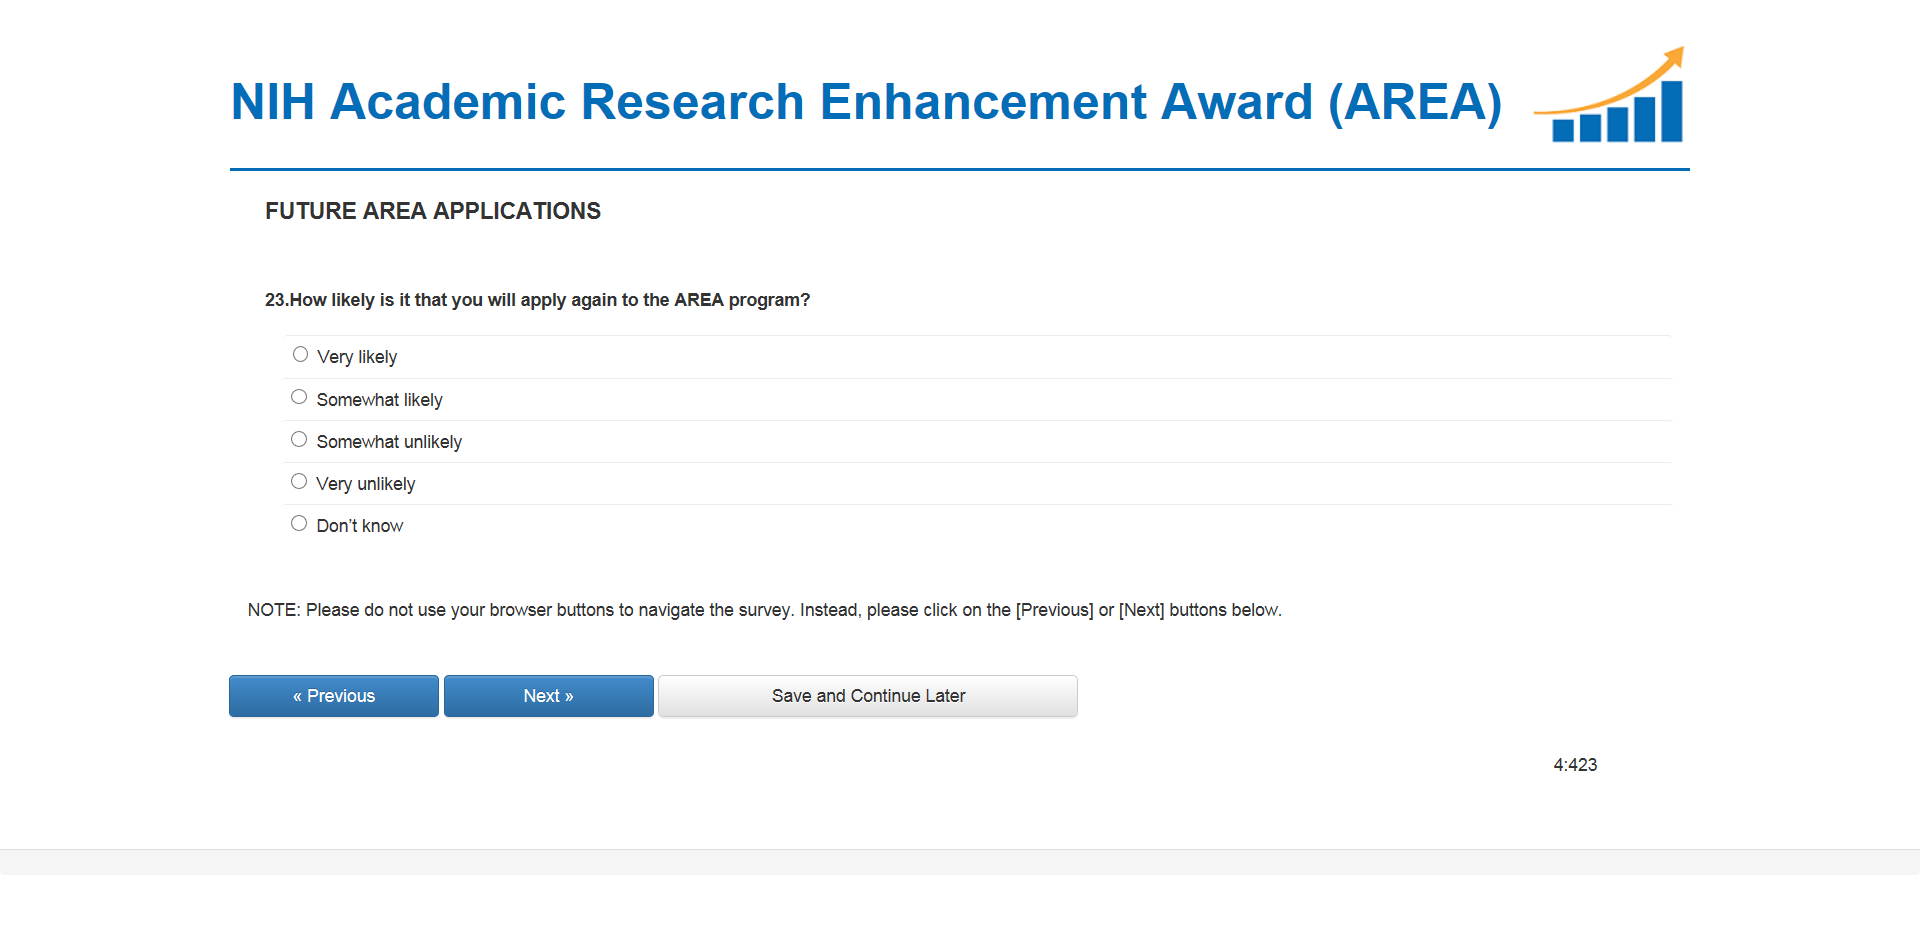Image resolution: width=1920 pixels, height=936 pixels.
Task: Click the gray footer bar
Action: pos(960,862)
